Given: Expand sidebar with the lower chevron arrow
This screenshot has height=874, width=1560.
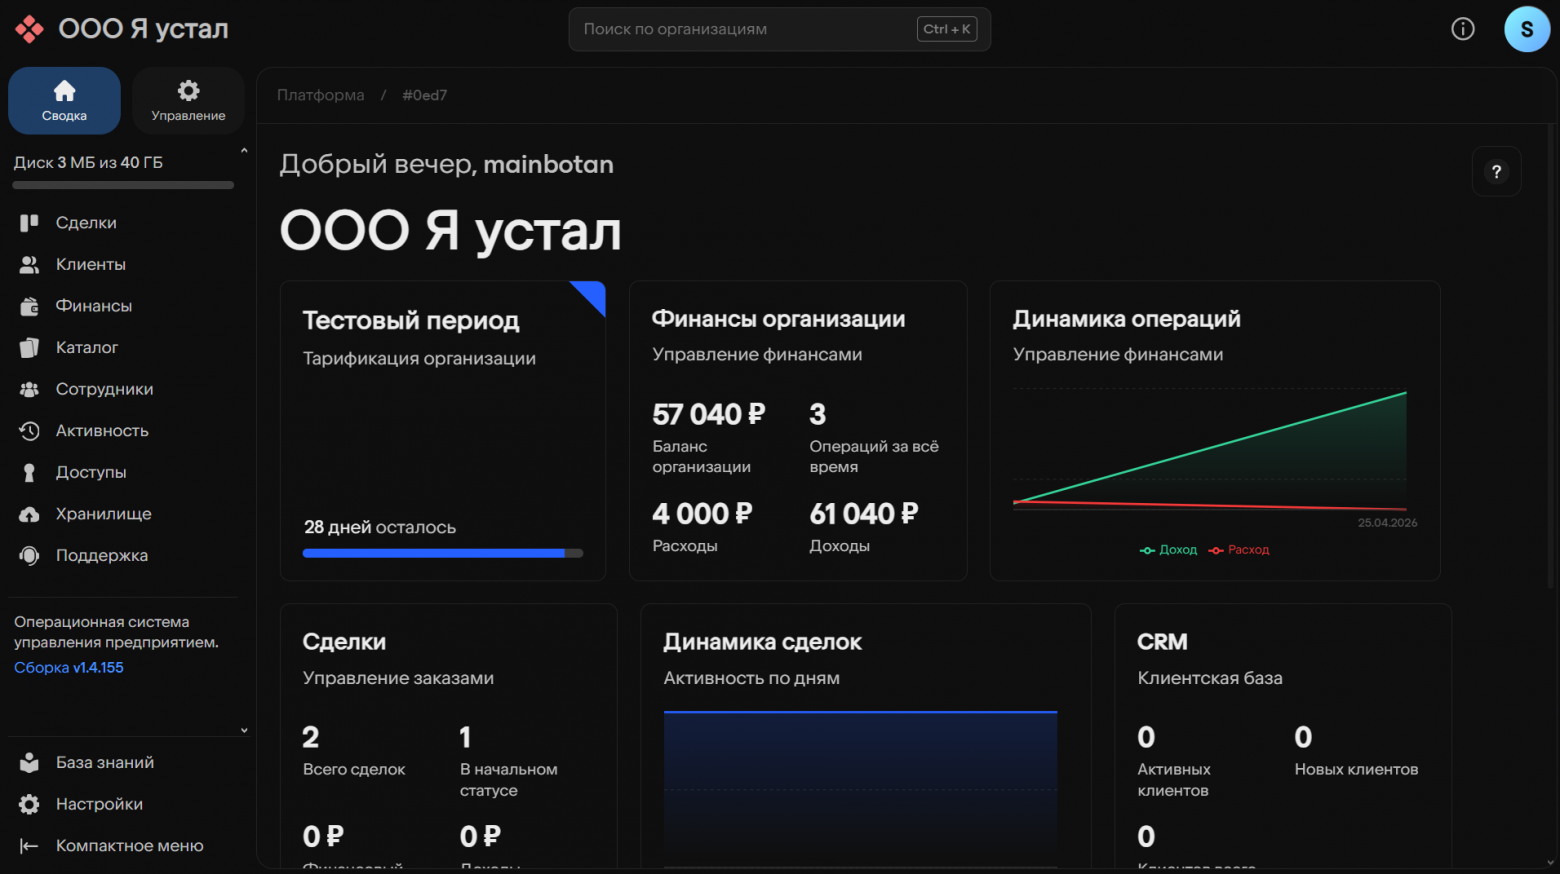Looking at the screenshot, I should tap(244, 730).
